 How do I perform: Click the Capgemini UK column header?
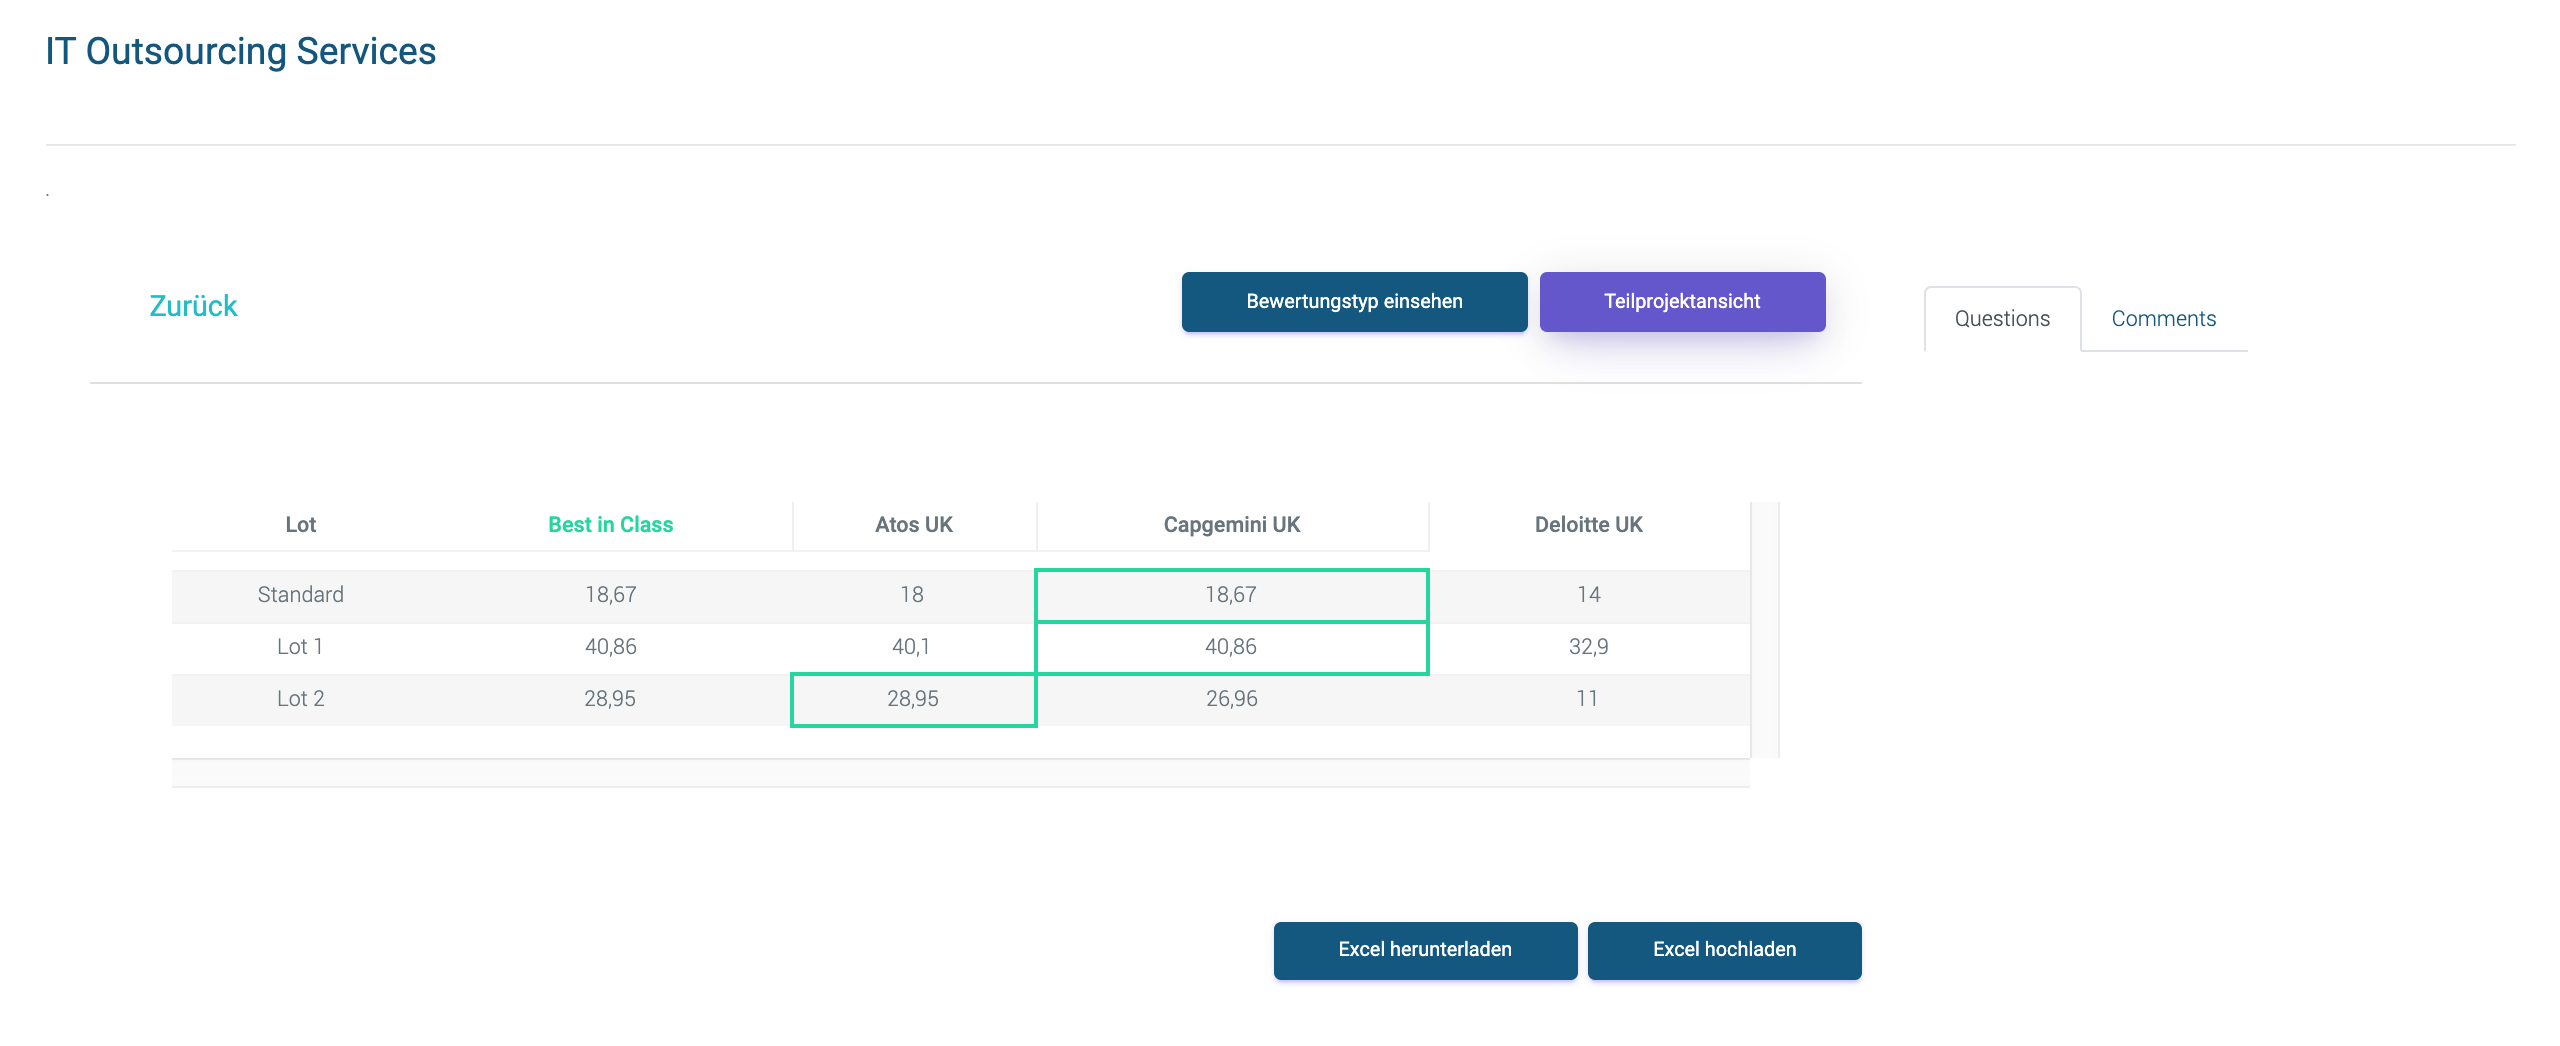click(1231, 525)
